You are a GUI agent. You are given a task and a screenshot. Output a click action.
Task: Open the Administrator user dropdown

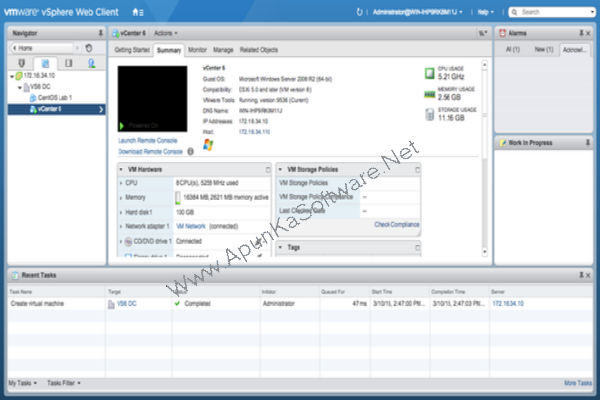[x=417, y=12]
